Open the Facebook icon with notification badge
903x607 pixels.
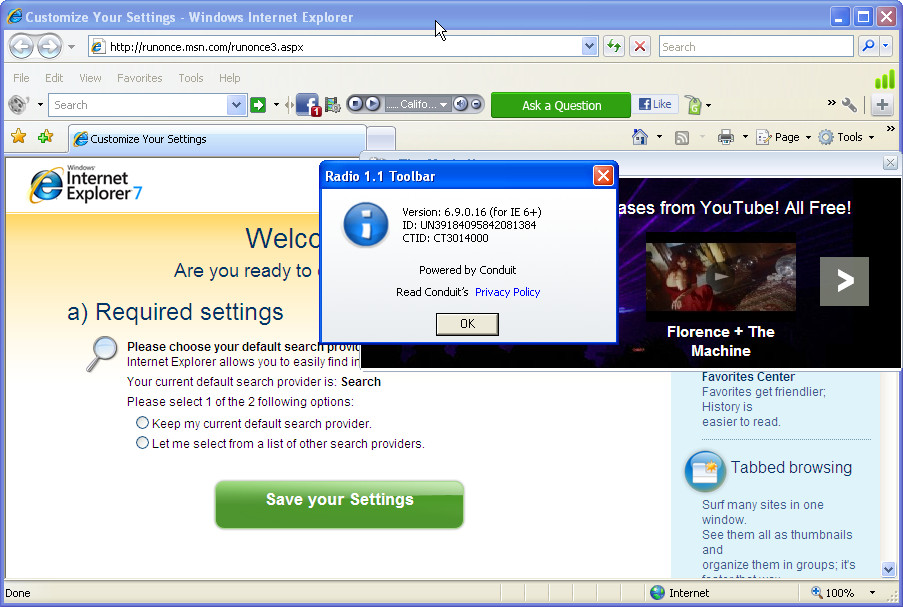(x=308, y=105)
